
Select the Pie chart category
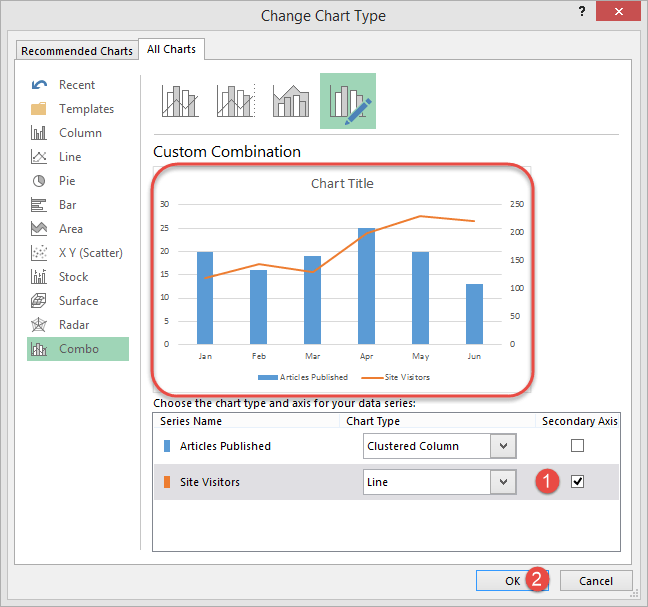(67, 181)
